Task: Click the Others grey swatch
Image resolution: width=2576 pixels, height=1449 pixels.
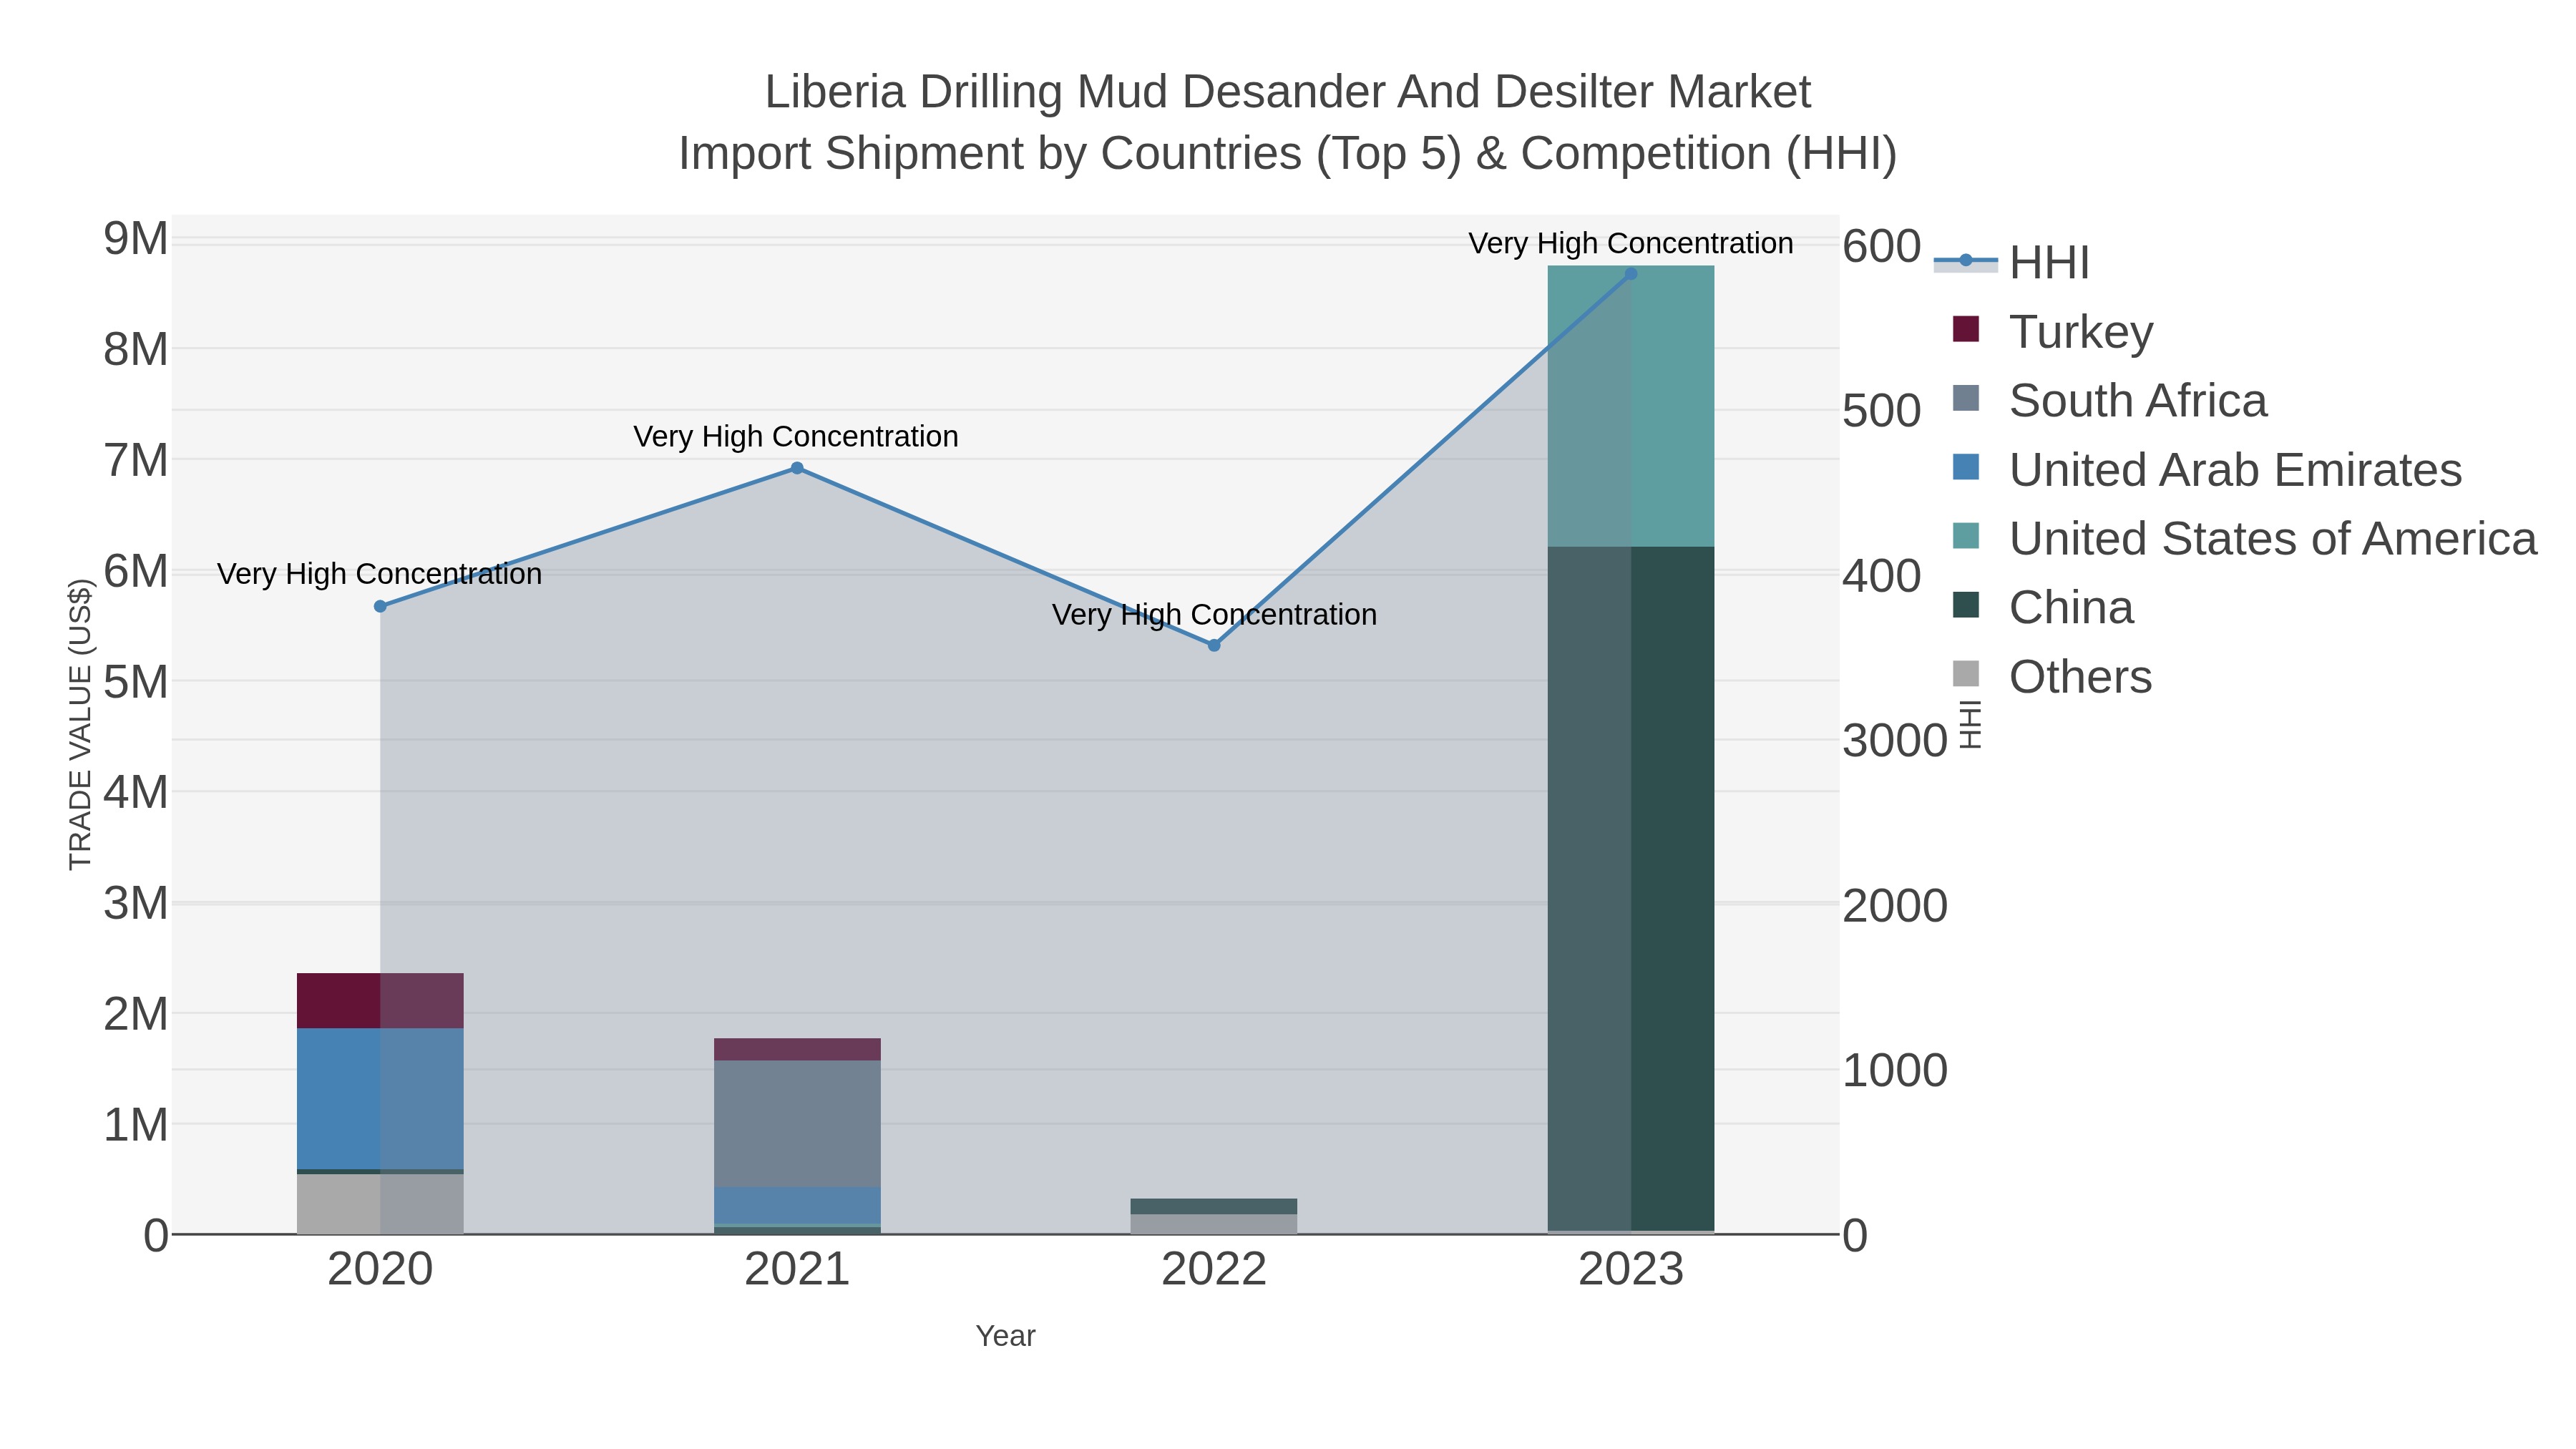Action: (x=1966, y=674)
